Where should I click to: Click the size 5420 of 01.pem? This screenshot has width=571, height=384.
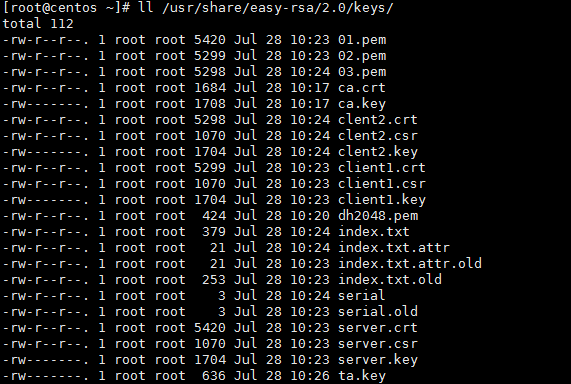(x=210, y=40)
